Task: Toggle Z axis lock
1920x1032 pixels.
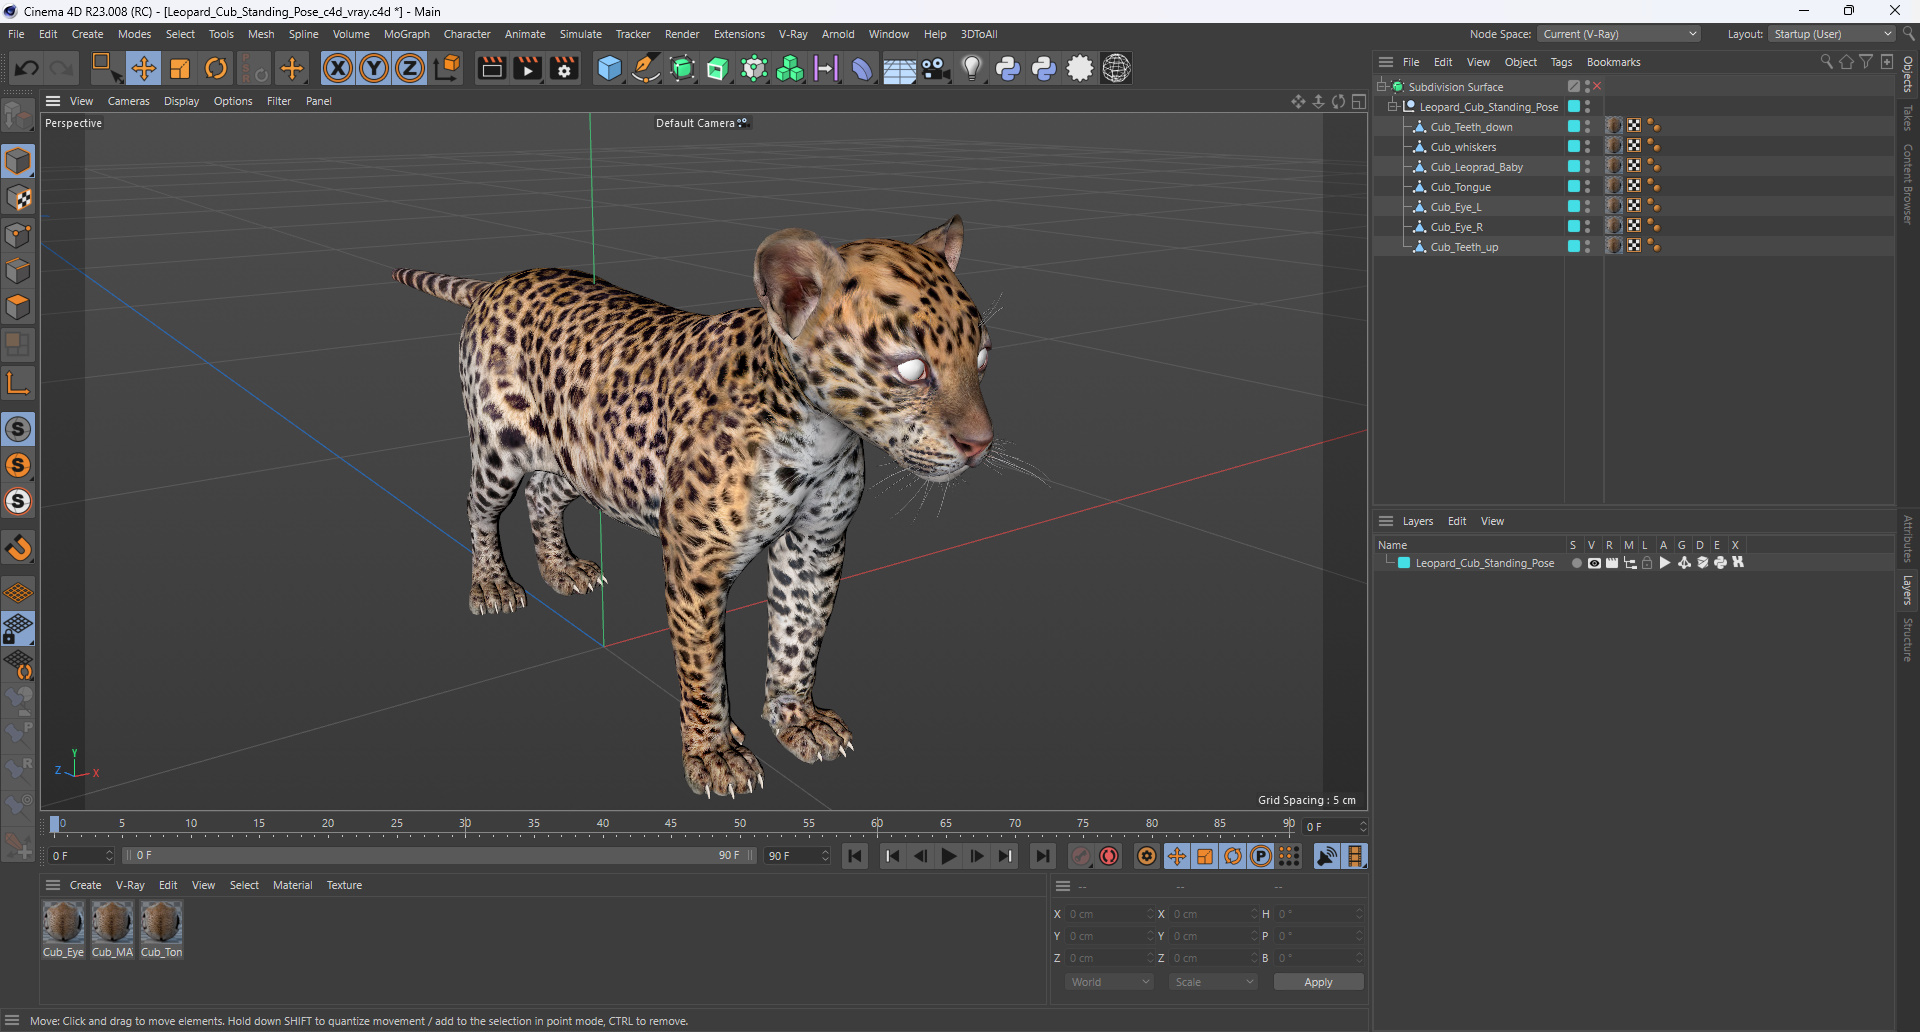Action: tap(410, 68)
